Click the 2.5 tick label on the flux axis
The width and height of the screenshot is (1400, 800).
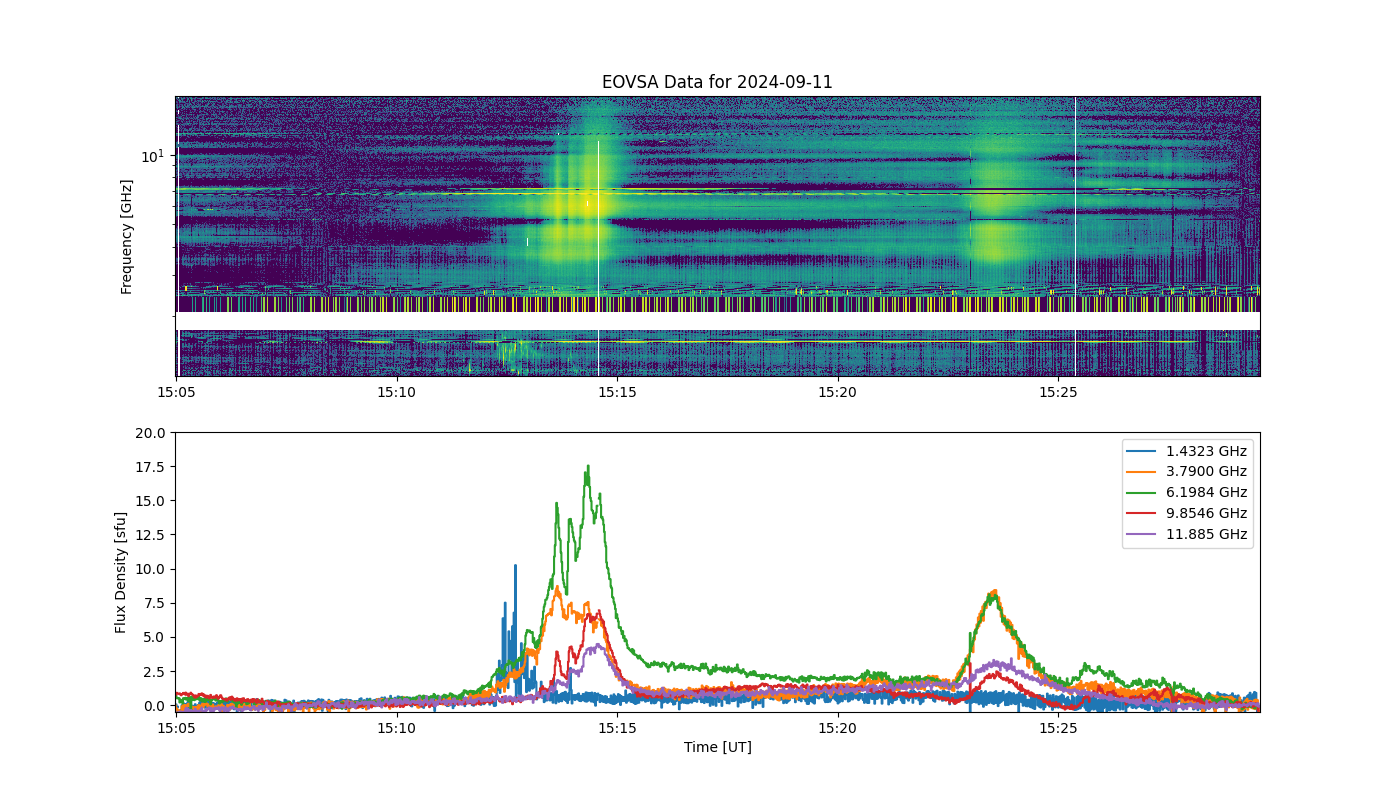coord(156,671)
